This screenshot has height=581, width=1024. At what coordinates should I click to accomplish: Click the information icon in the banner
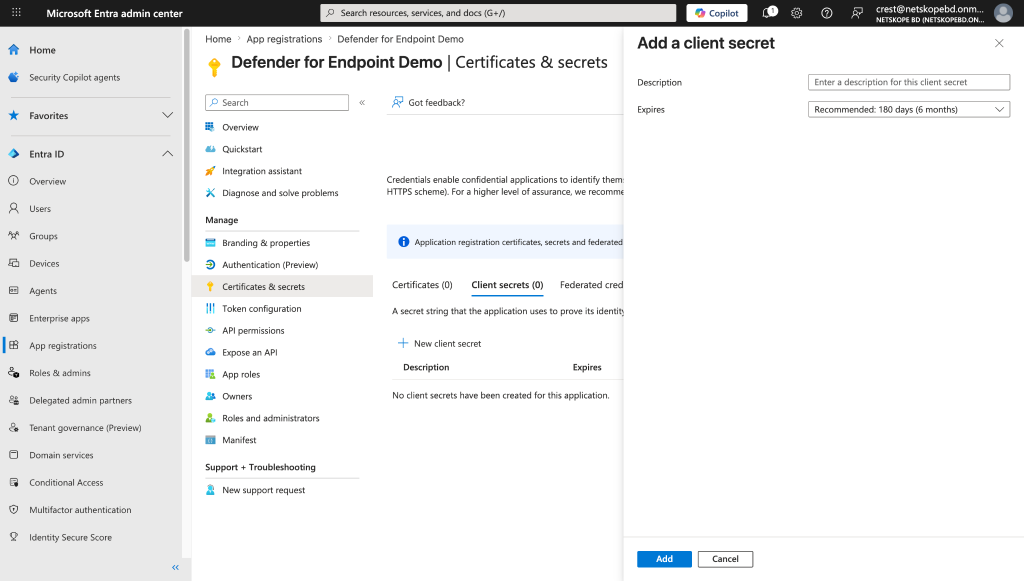[x=404, y=242]
